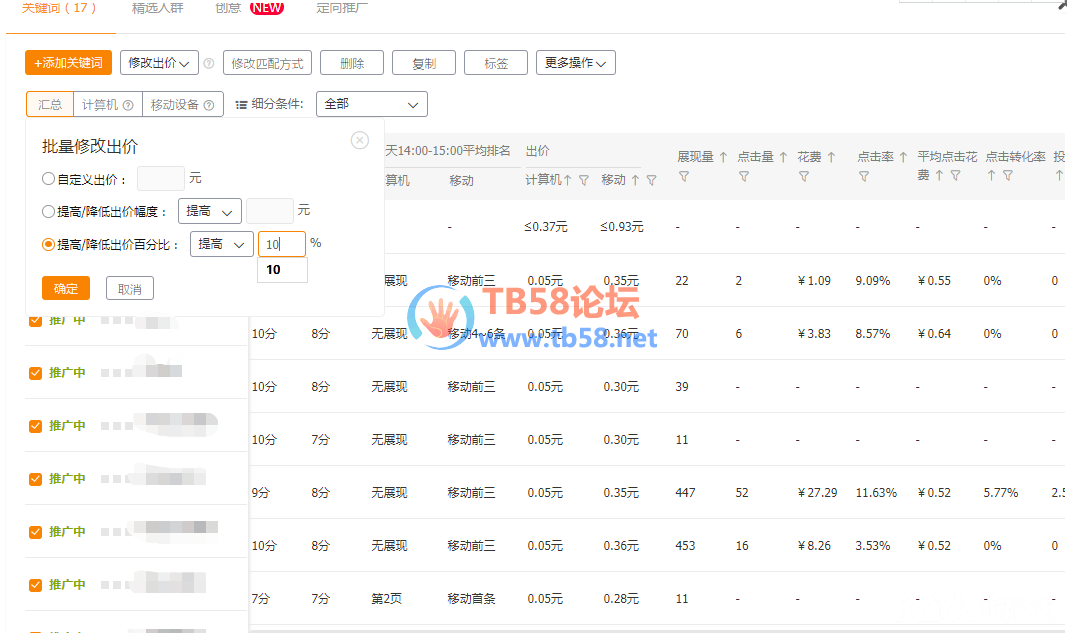The image size is (1067, 635).
Task: Select the 提高/降低出价幅度 radio option
Action: click(48, 212)
